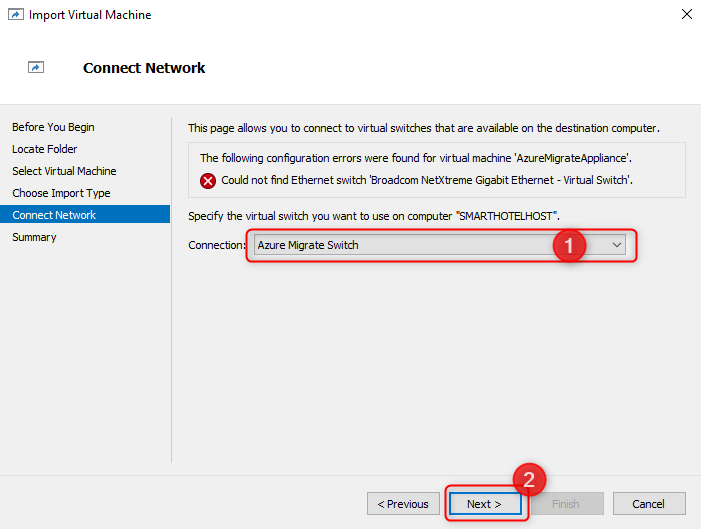The width and height of the screenshot is (701, 529).
Task: Click the Import Virtual Machine window title text
Action: coord(90,15)
